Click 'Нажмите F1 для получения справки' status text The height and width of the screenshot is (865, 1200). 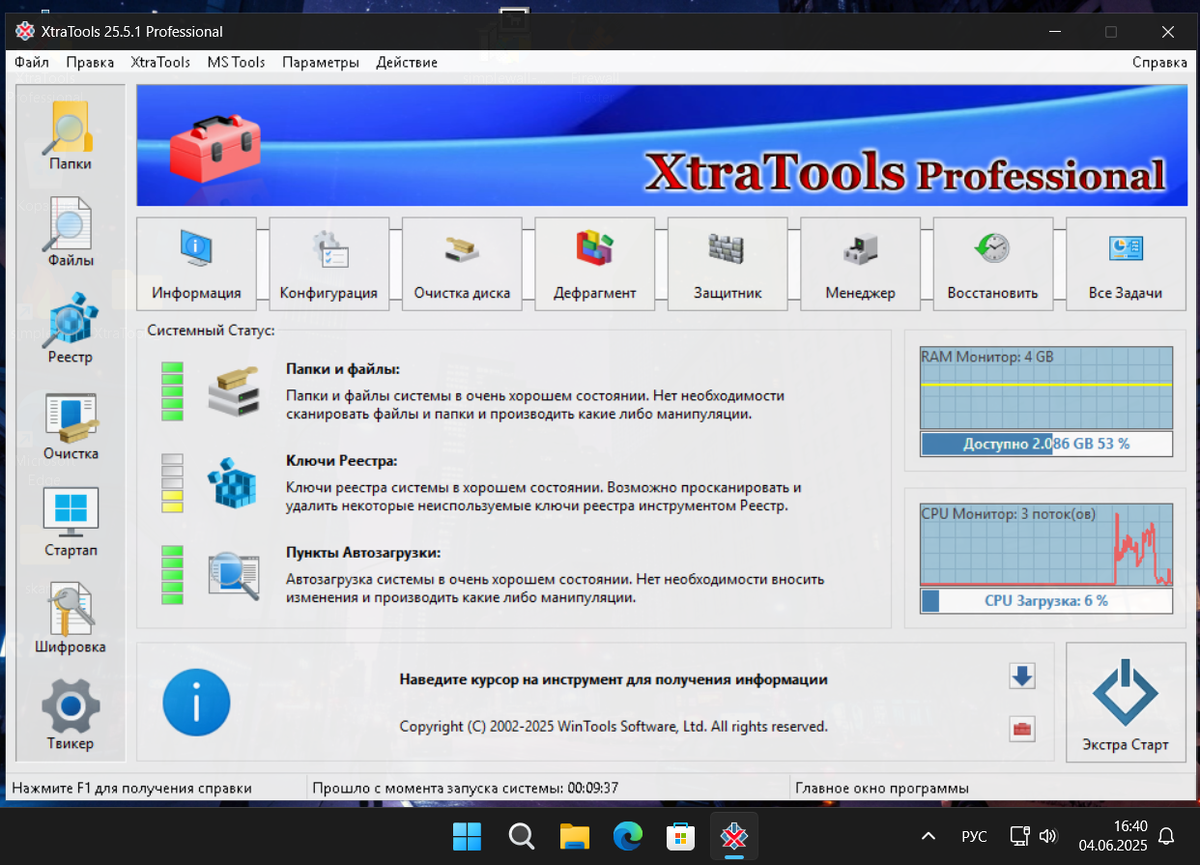tap(132, 788)
